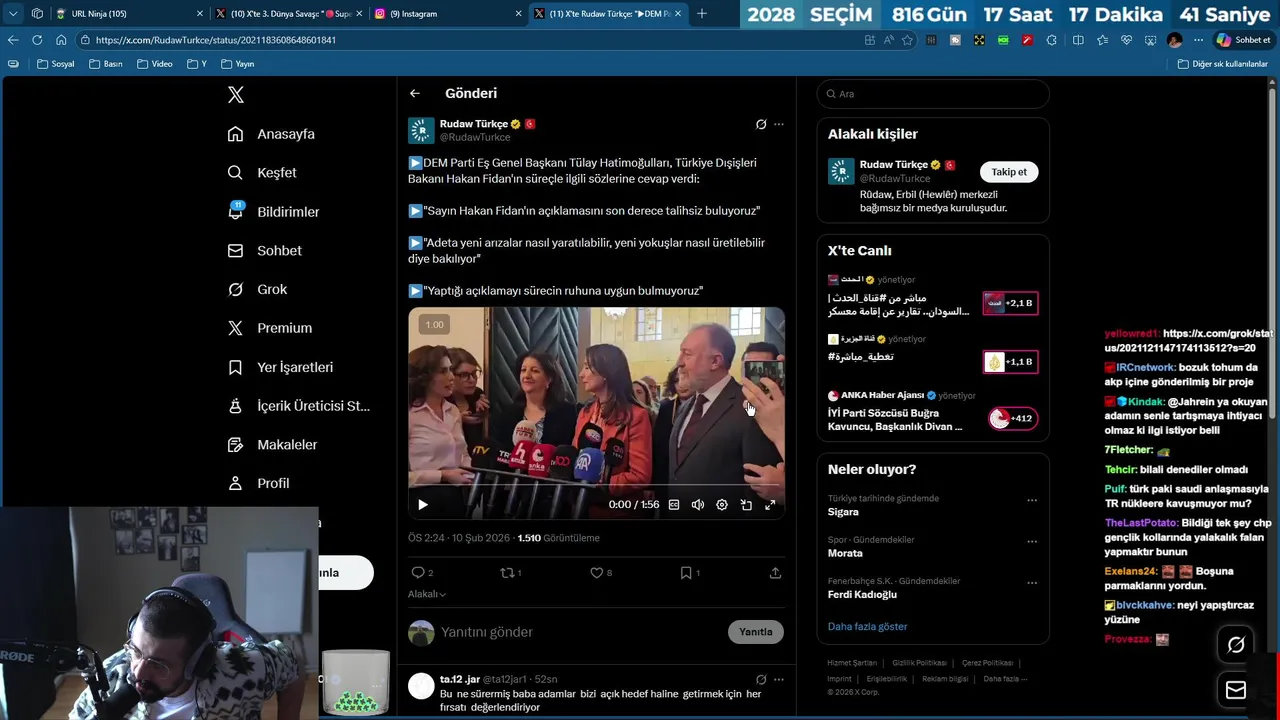Click the share icon under post
Image resolution: width=1280 pixels, height=720 pixels.
pos(775,573)
